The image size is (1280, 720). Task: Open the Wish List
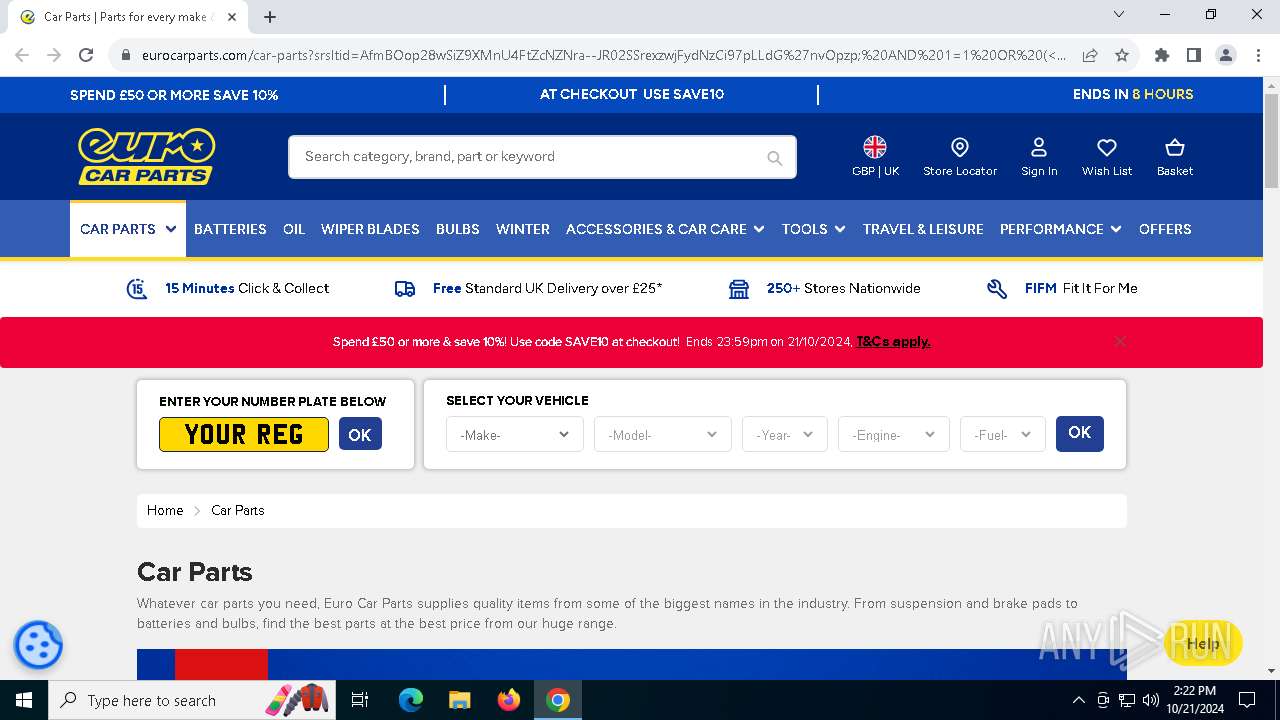point(1107,157)
